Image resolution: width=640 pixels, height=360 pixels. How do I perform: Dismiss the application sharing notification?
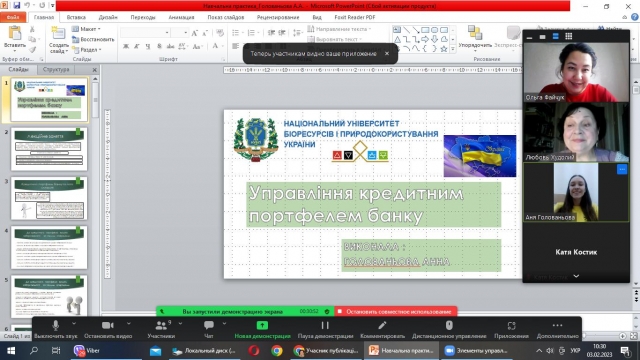coord(387,53)
